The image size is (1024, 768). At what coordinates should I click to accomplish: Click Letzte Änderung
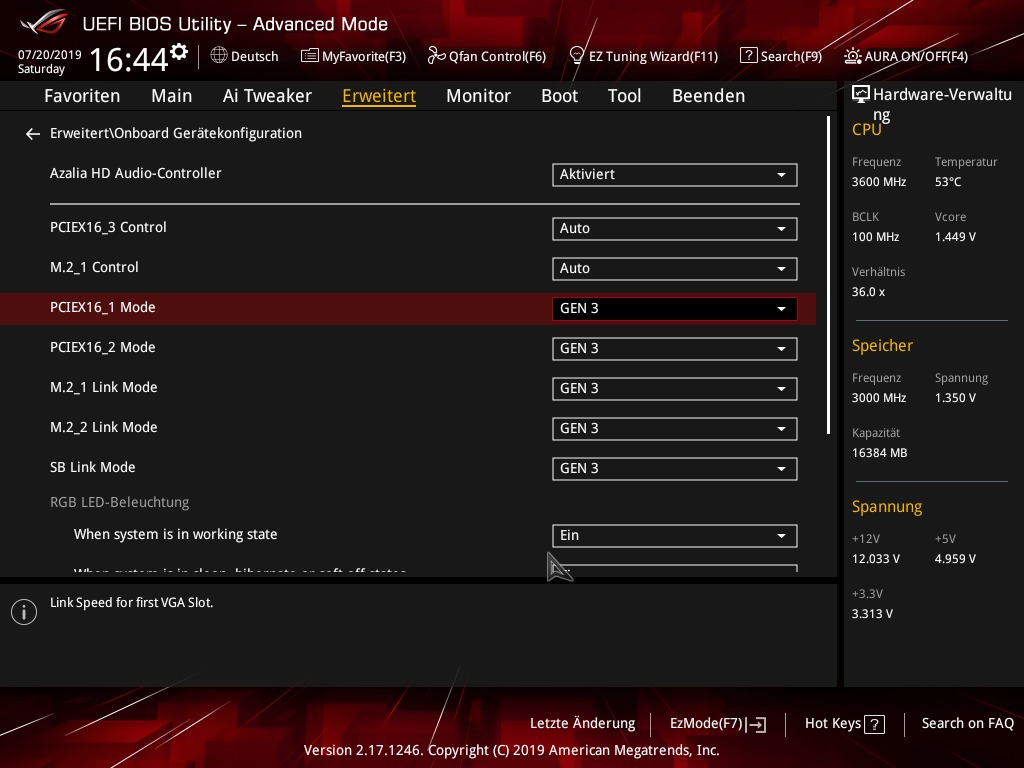pyautogui.click(x=583, y=724)
